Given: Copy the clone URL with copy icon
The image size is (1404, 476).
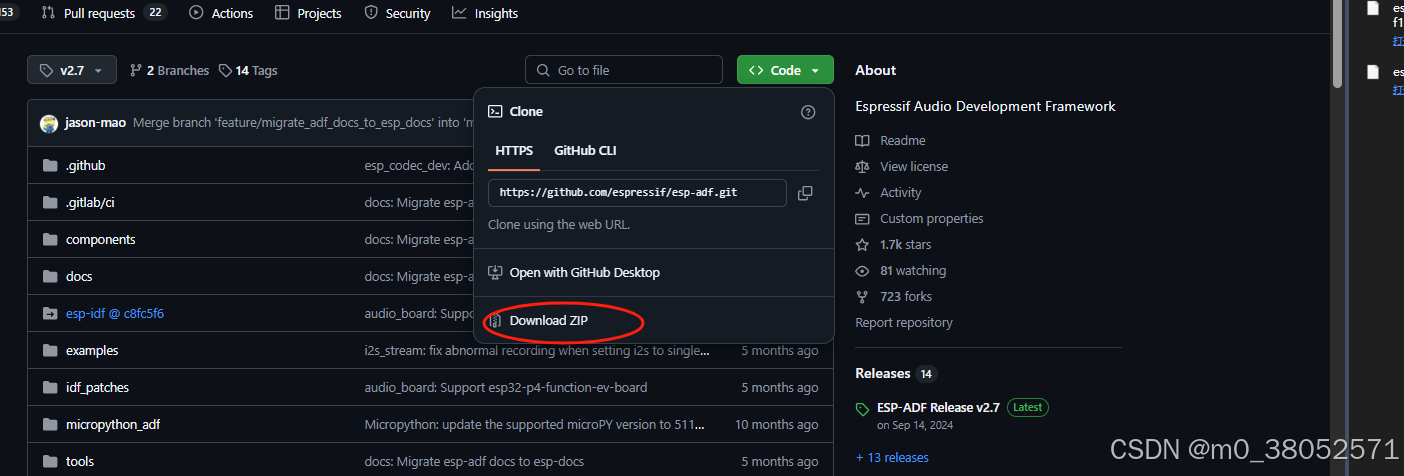Looking at the screenshot, I should [805, 193].
